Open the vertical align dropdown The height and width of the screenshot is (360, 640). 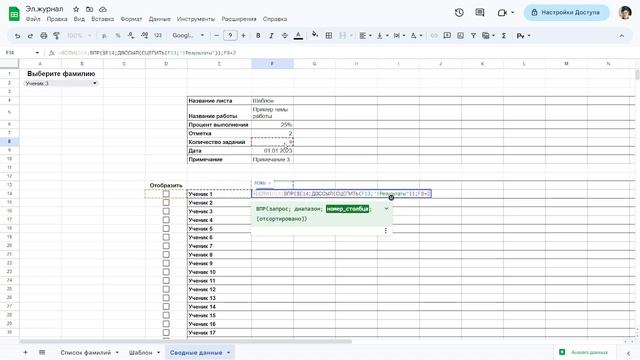(x=382, y=36)
